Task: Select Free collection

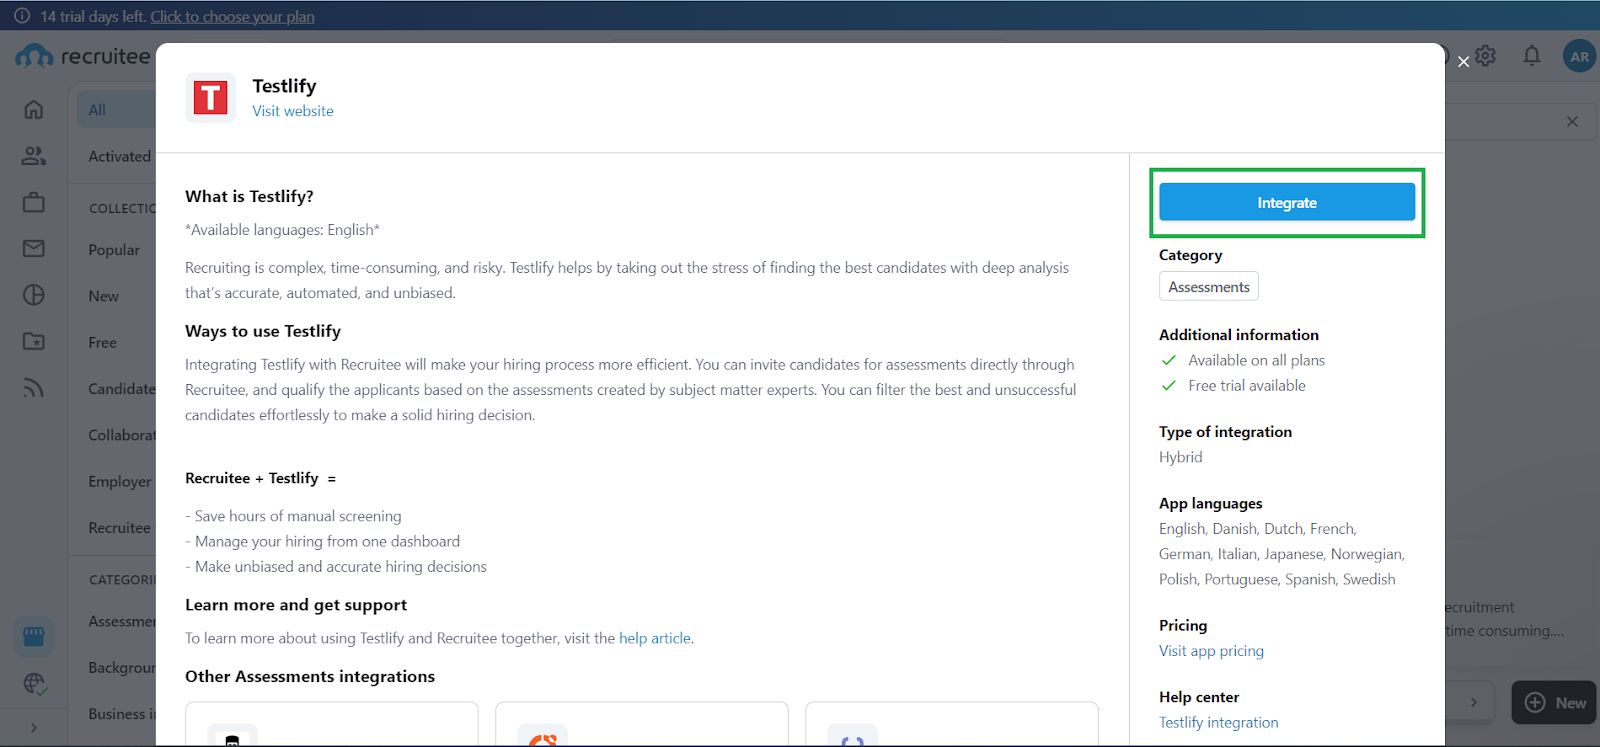Action: pos(102,342)
